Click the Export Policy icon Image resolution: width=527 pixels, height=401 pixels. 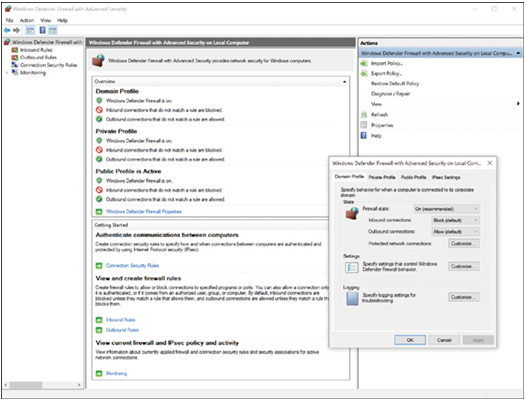(364, 73)
